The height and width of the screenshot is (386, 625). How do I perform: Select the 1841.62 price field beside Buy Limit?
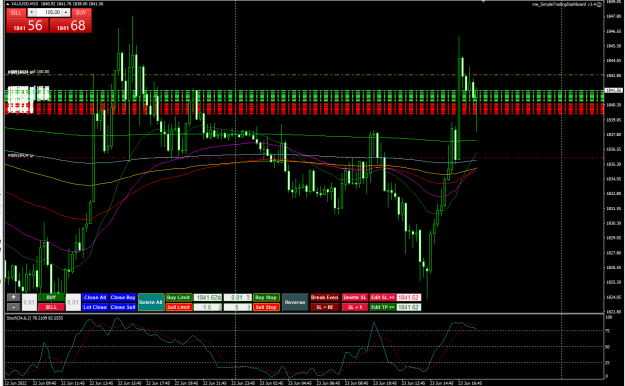point(208,297)
